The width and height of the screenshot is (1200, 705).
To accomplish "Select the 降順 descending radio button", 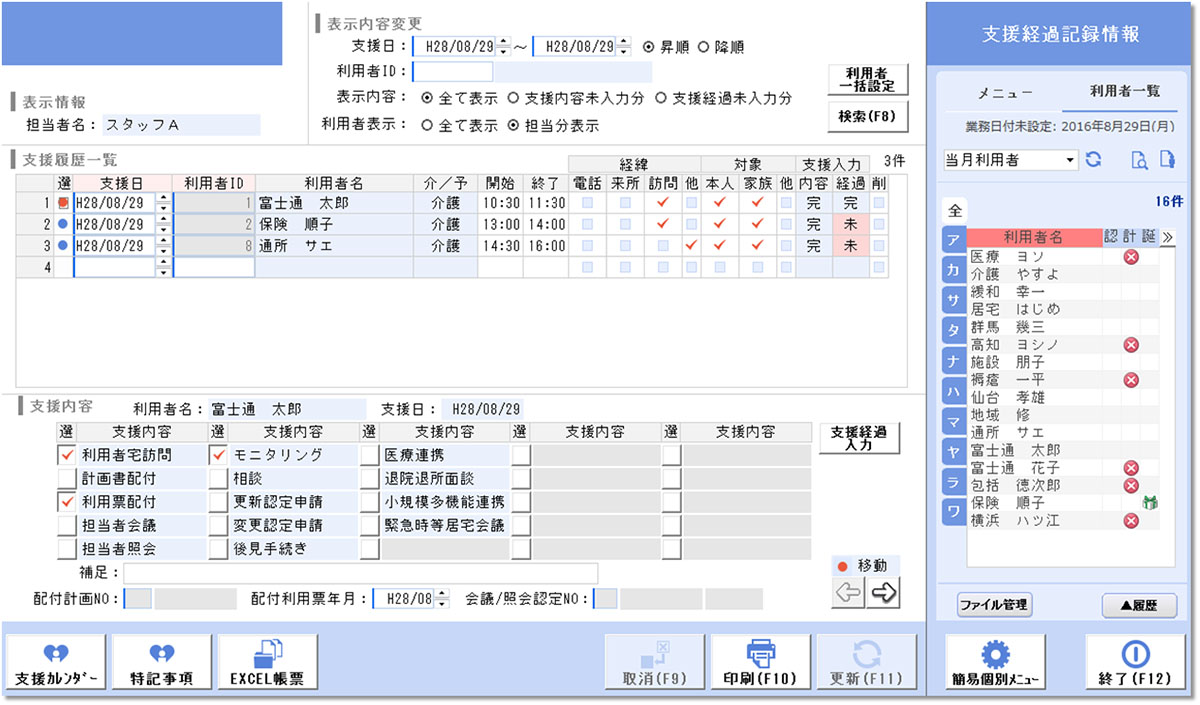I will coord(703,47).
